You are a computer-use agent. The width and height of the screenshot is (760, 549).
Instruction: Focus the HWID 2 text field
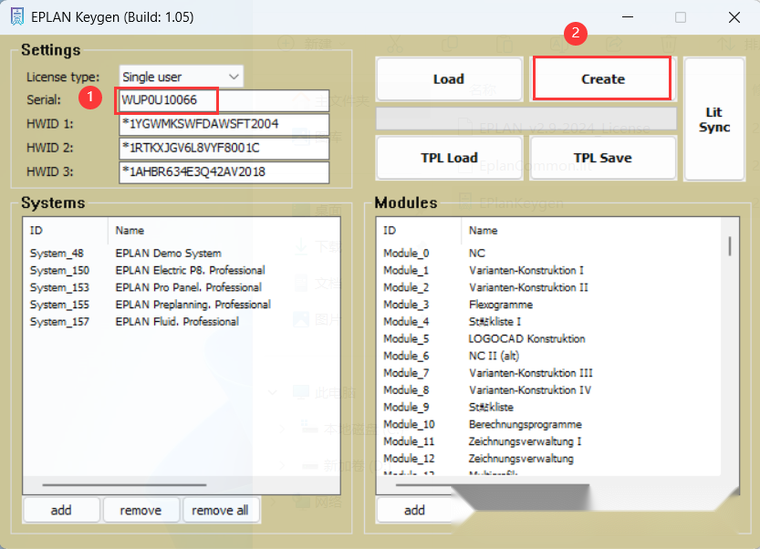pos(224,148)
